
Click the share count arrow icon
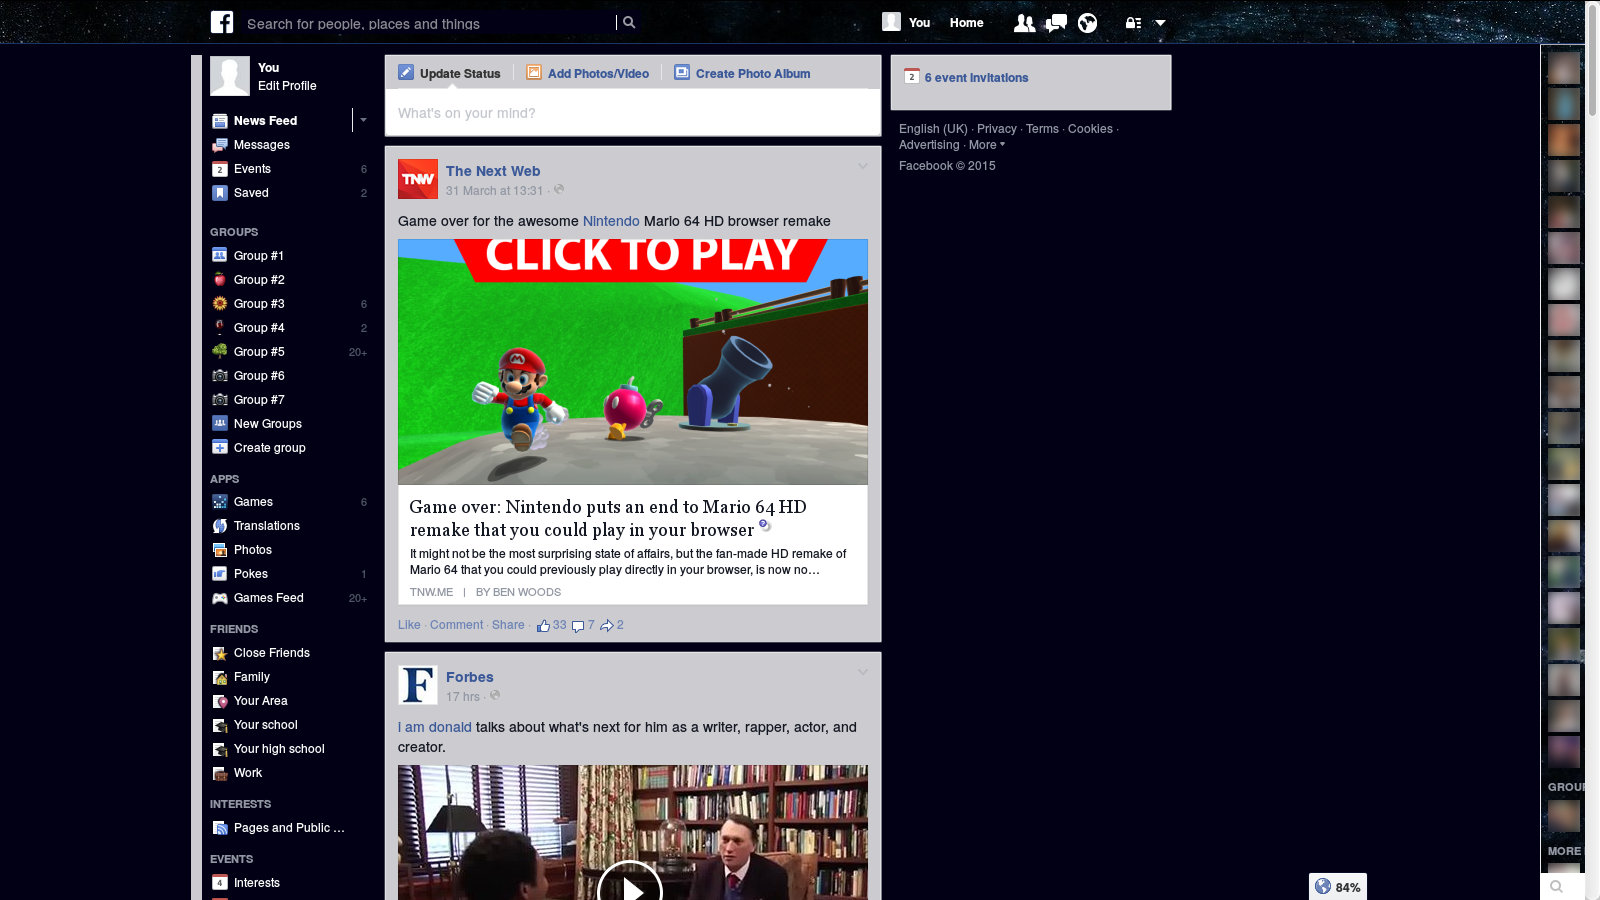point(606,626)
